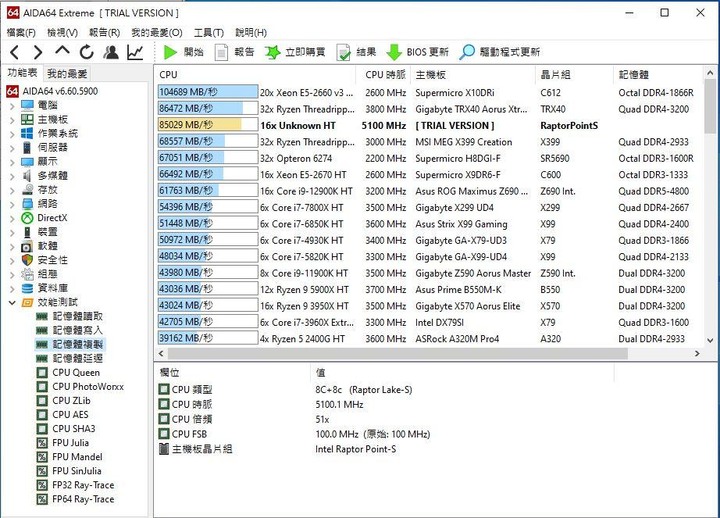Select AIDA64 v6.60.5900 root tree node

coord(52,91)
